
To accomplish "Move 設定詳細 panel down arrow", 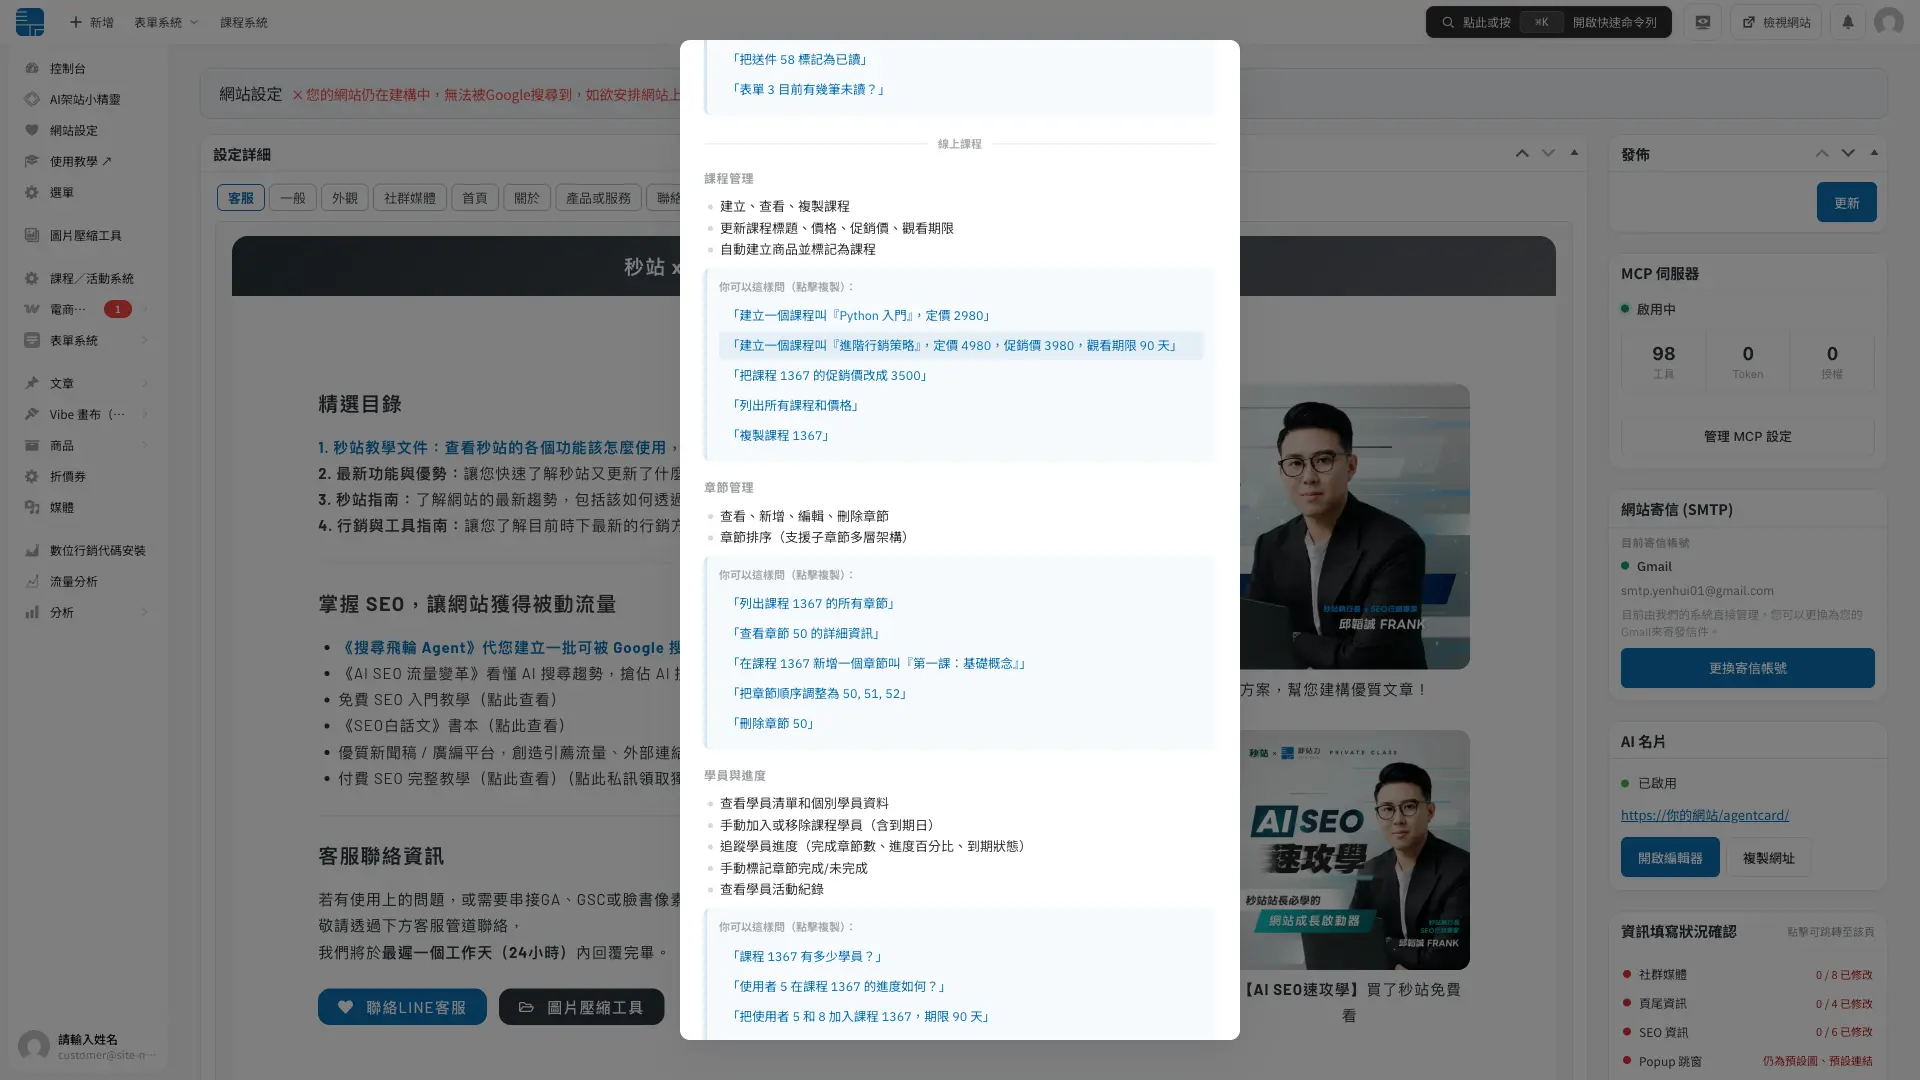I will [x=1548, y=153].
